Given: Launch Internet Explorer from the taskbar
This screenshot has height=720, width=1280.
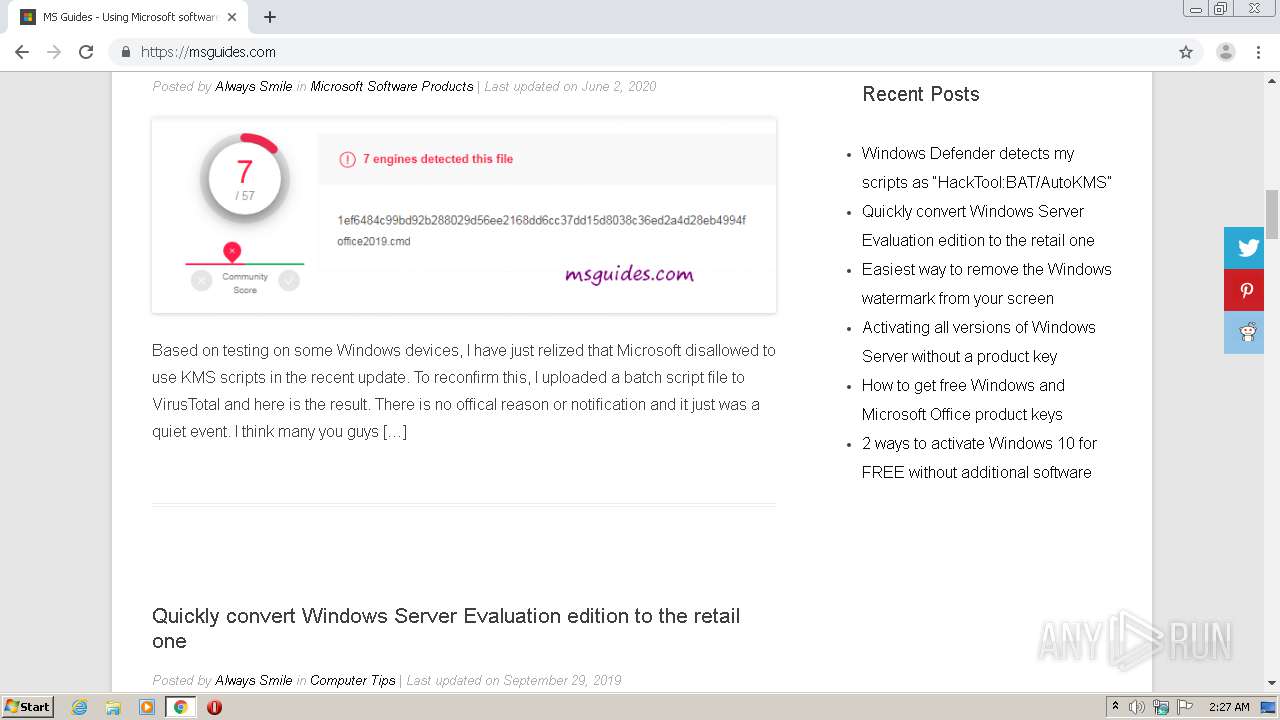Looking at the screenshot, I should 80,707.
